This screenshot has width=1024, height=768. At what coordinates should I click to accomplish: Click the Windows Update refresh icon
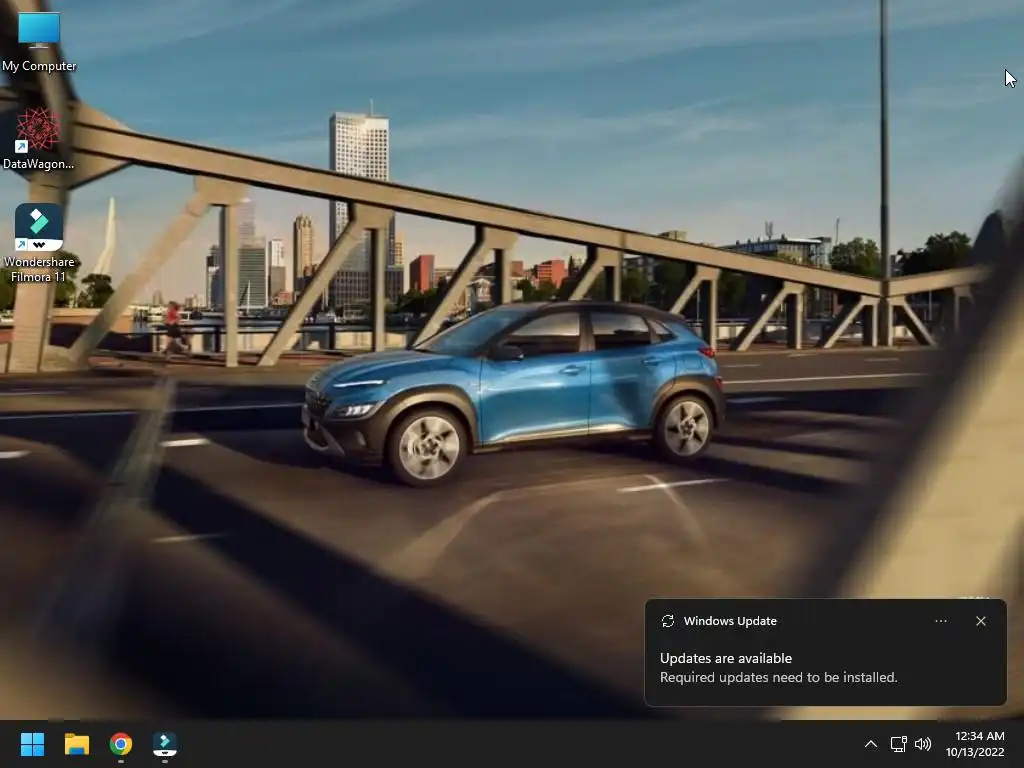coord(667,621)
